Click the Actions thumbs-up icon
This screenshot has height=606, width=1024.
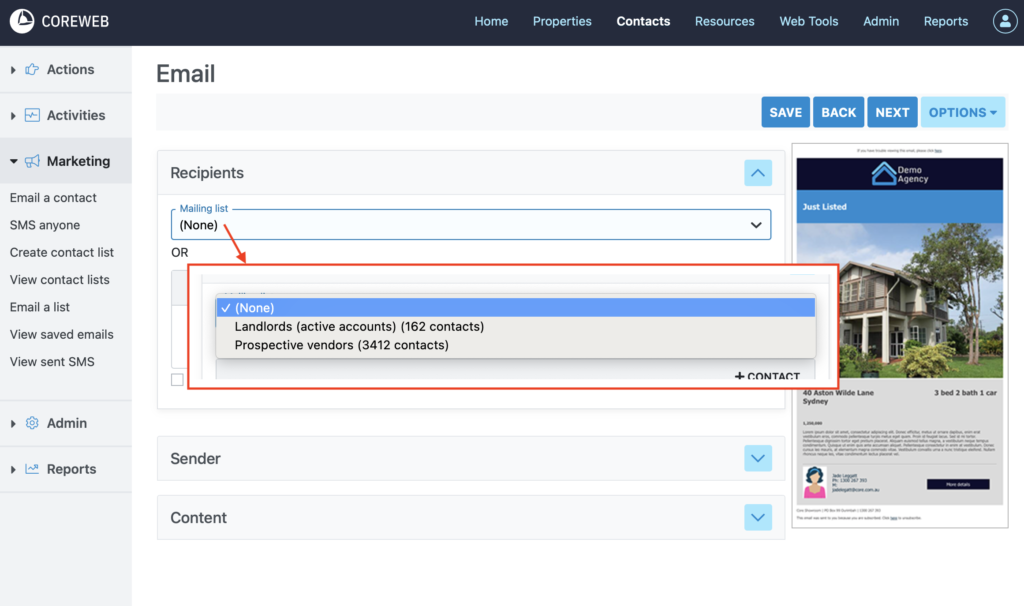pos(32,70)
